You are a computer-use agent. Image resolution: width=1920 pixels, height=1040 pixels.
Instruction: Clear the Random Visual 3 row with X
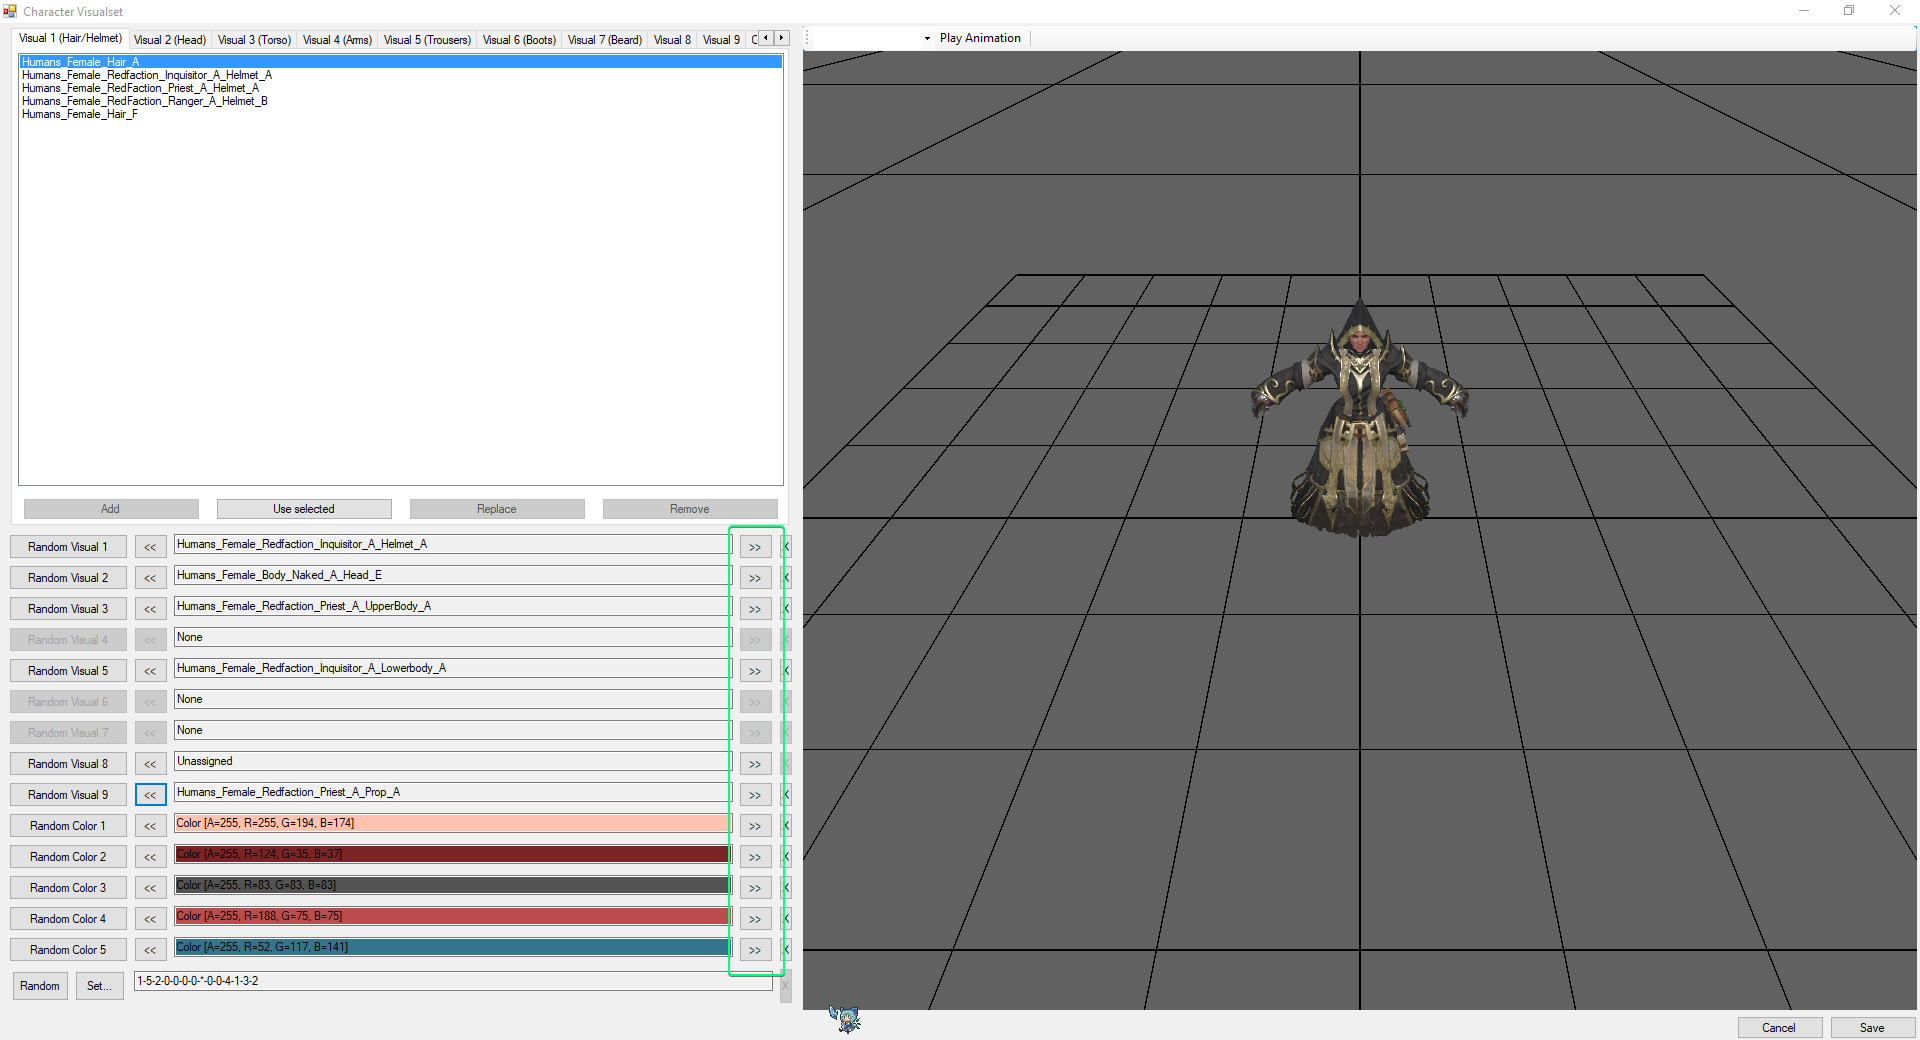pyautogui.click(x=787, y=609)
